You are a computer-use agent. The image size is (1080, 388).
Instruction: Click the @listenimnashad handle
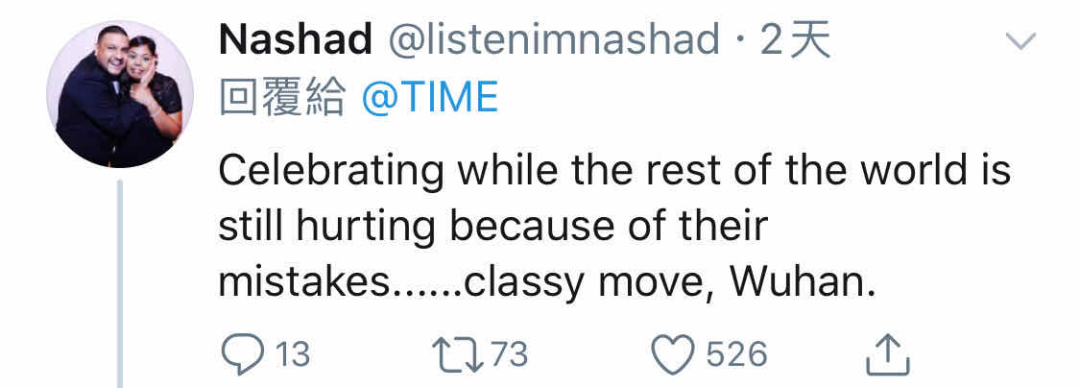click(554, 41)
